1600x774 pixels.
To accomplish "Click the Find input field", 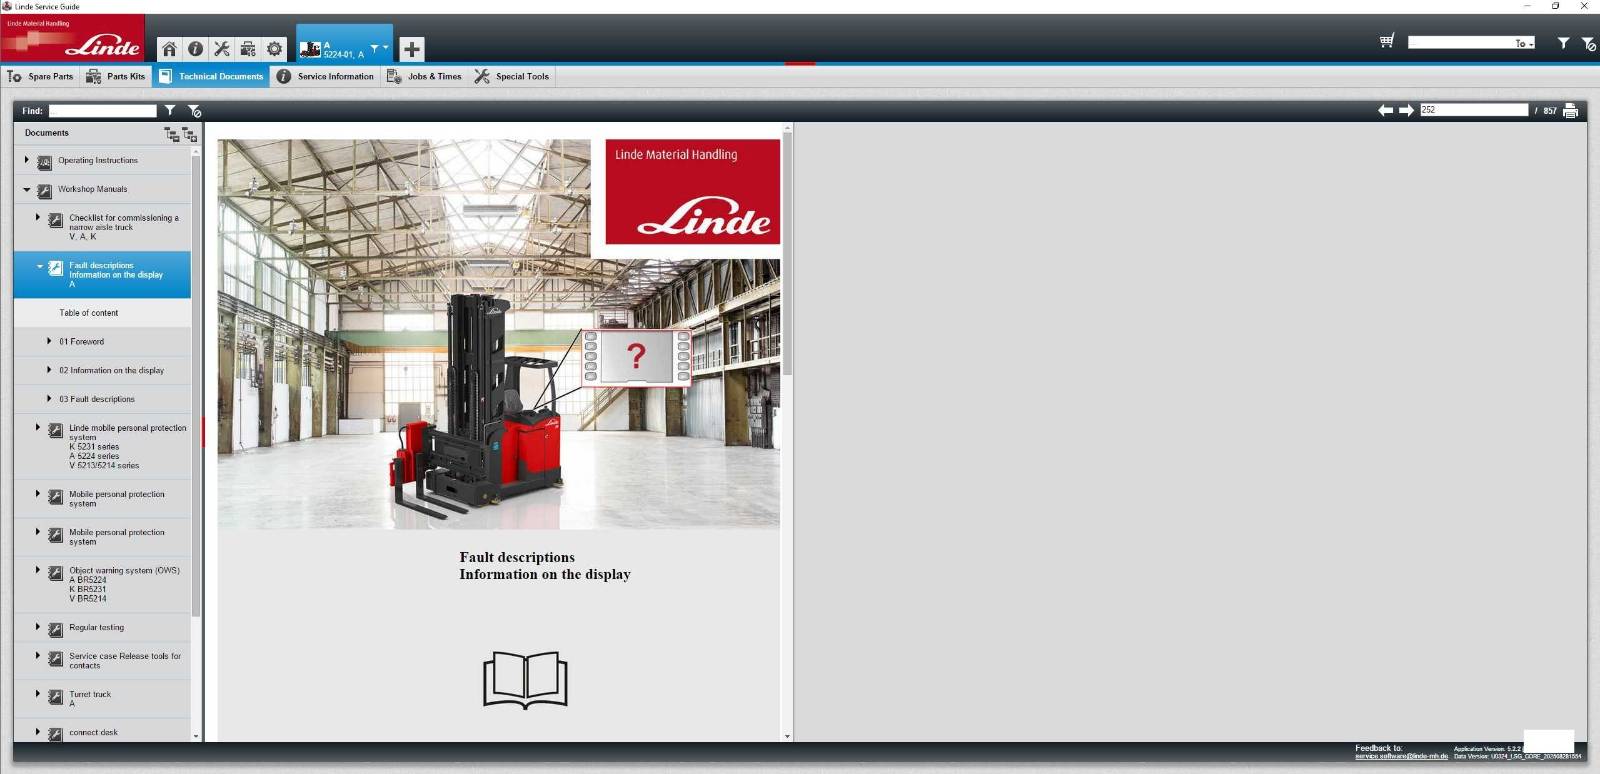I will [103, 111].
